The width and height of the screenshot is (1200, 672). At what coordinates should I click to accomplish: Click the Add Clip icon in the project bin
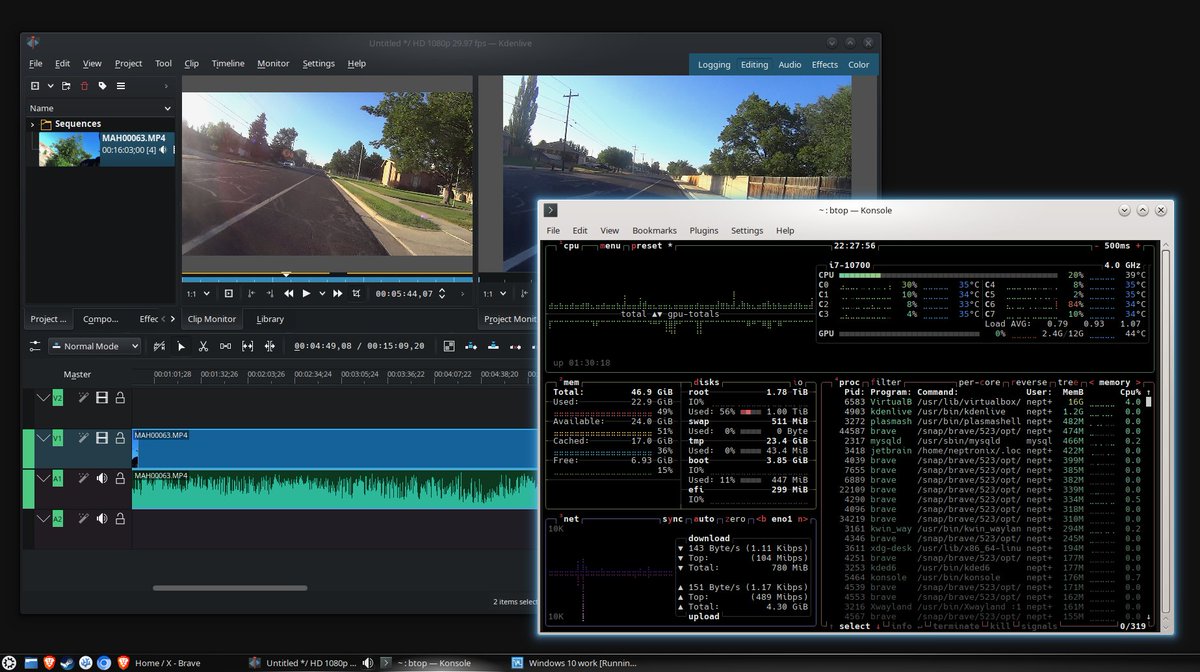(x=35, y=86)
